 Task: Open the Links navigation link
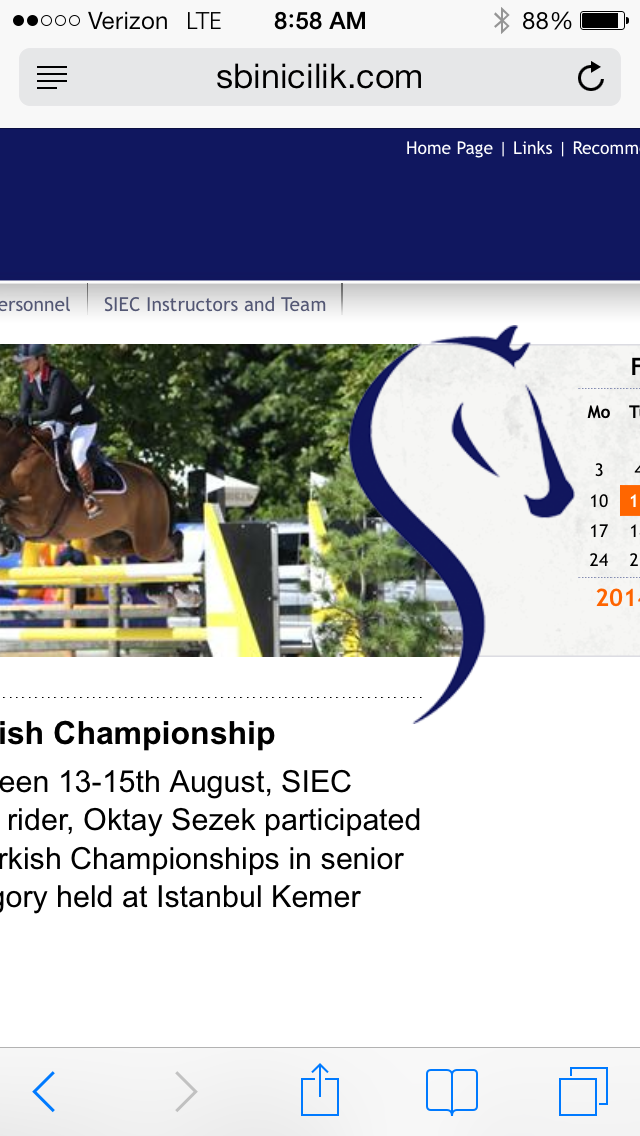(x=532, y=148)
